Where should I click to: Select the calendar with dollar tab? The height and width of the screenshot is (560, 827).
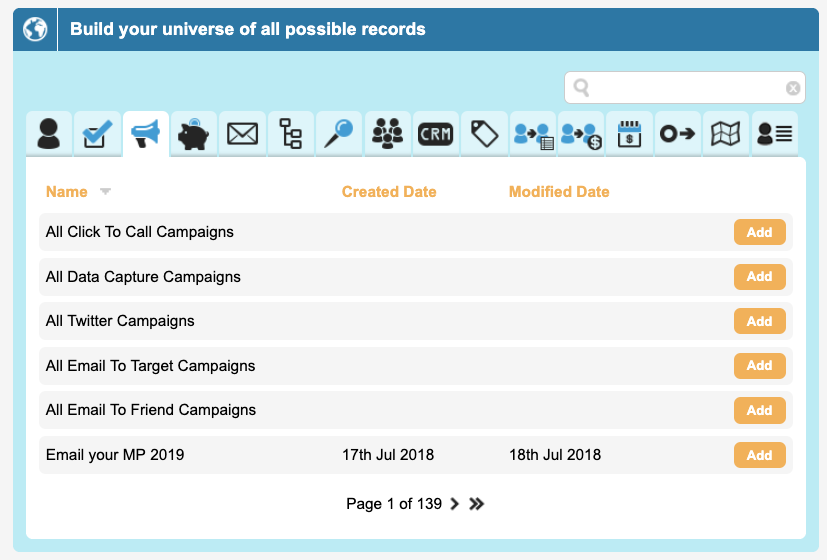[629, 133]
